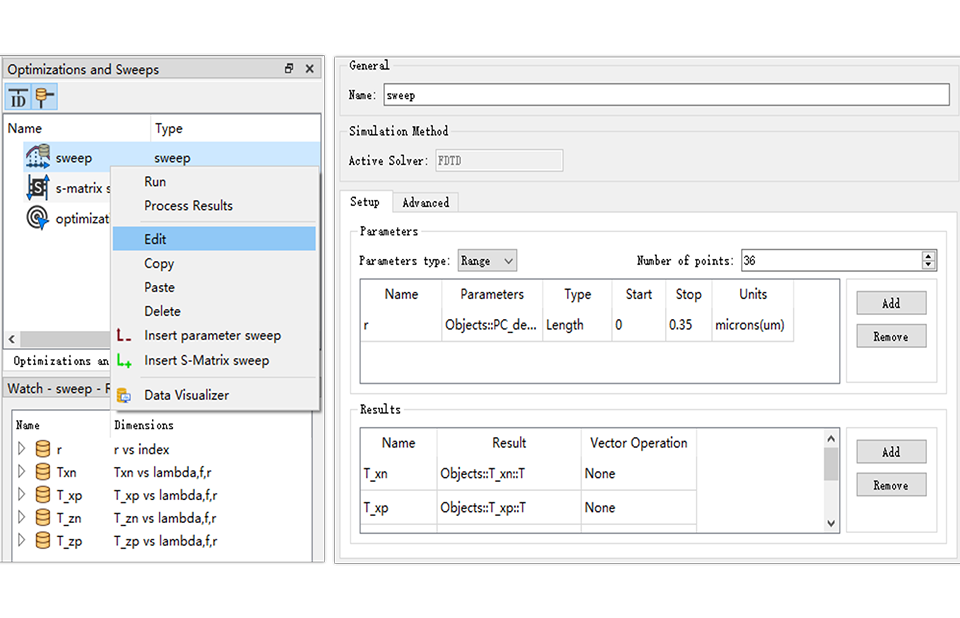Click the sweep tool icon next to ID
The width and height of the screenshot is (960, 618).
[45, 97]
